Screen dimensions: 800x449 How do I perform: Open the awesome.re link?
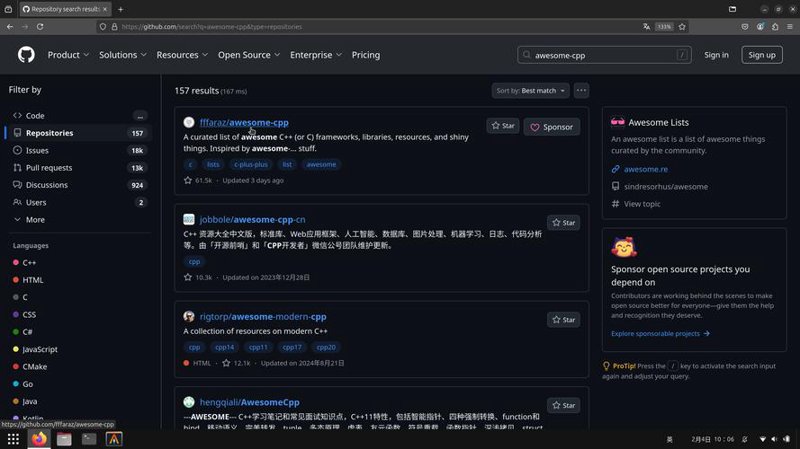coord(645,169)
